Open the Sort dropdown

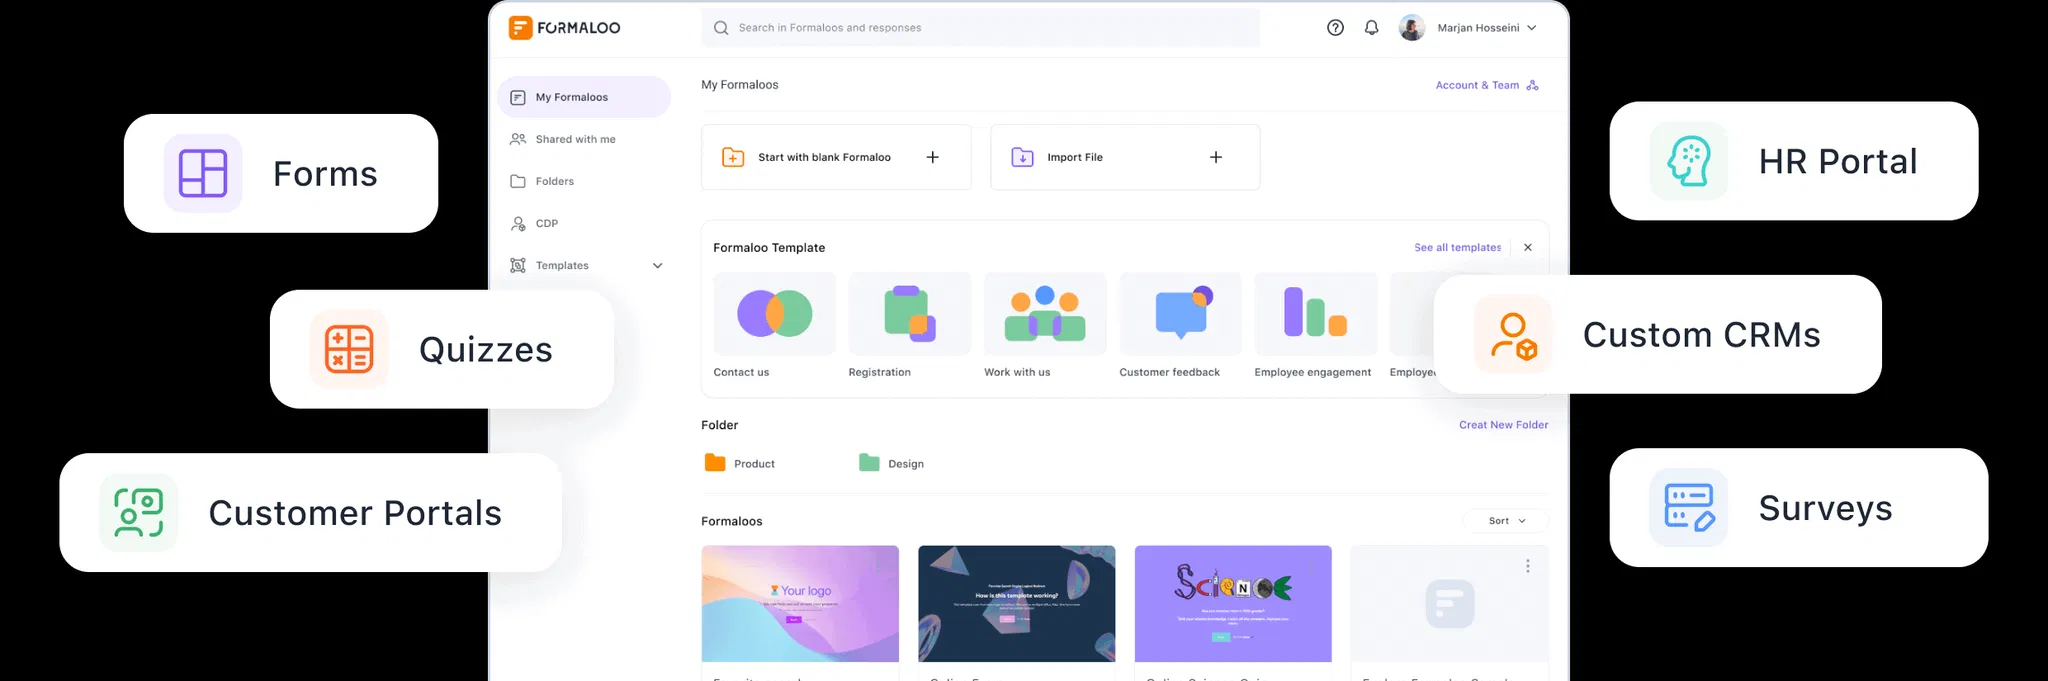pyautogui.click(x=1506, y=521)
